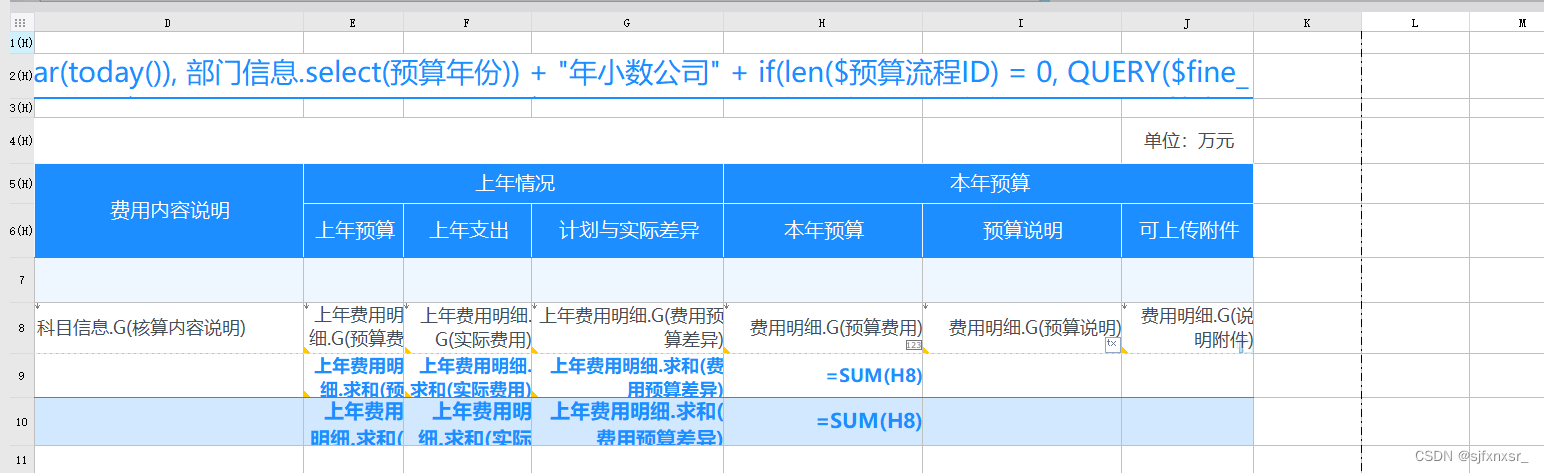The height and width of the screenshot is (473, 1544).
Task: Select the 单位：万元 cell
Action: point(1188,141)
